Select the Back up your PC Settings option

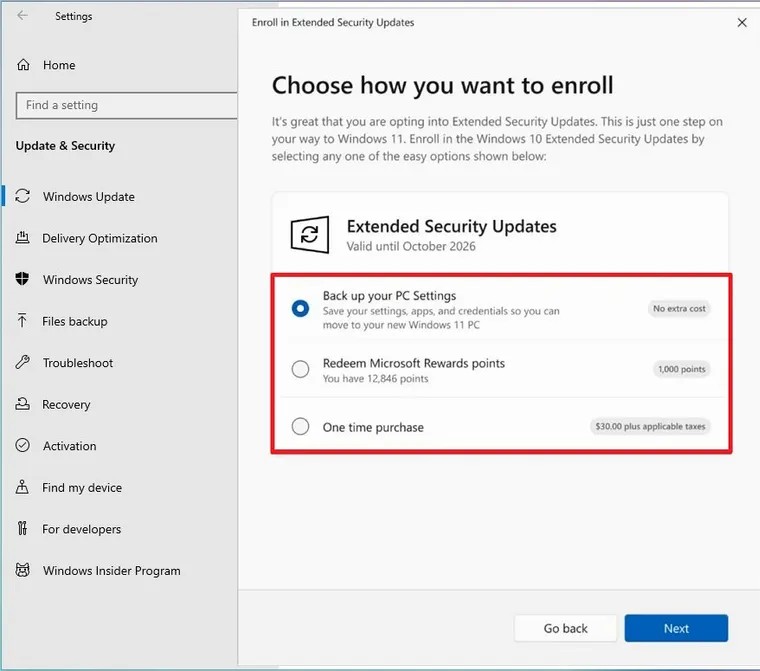click(x=300, y=309)
